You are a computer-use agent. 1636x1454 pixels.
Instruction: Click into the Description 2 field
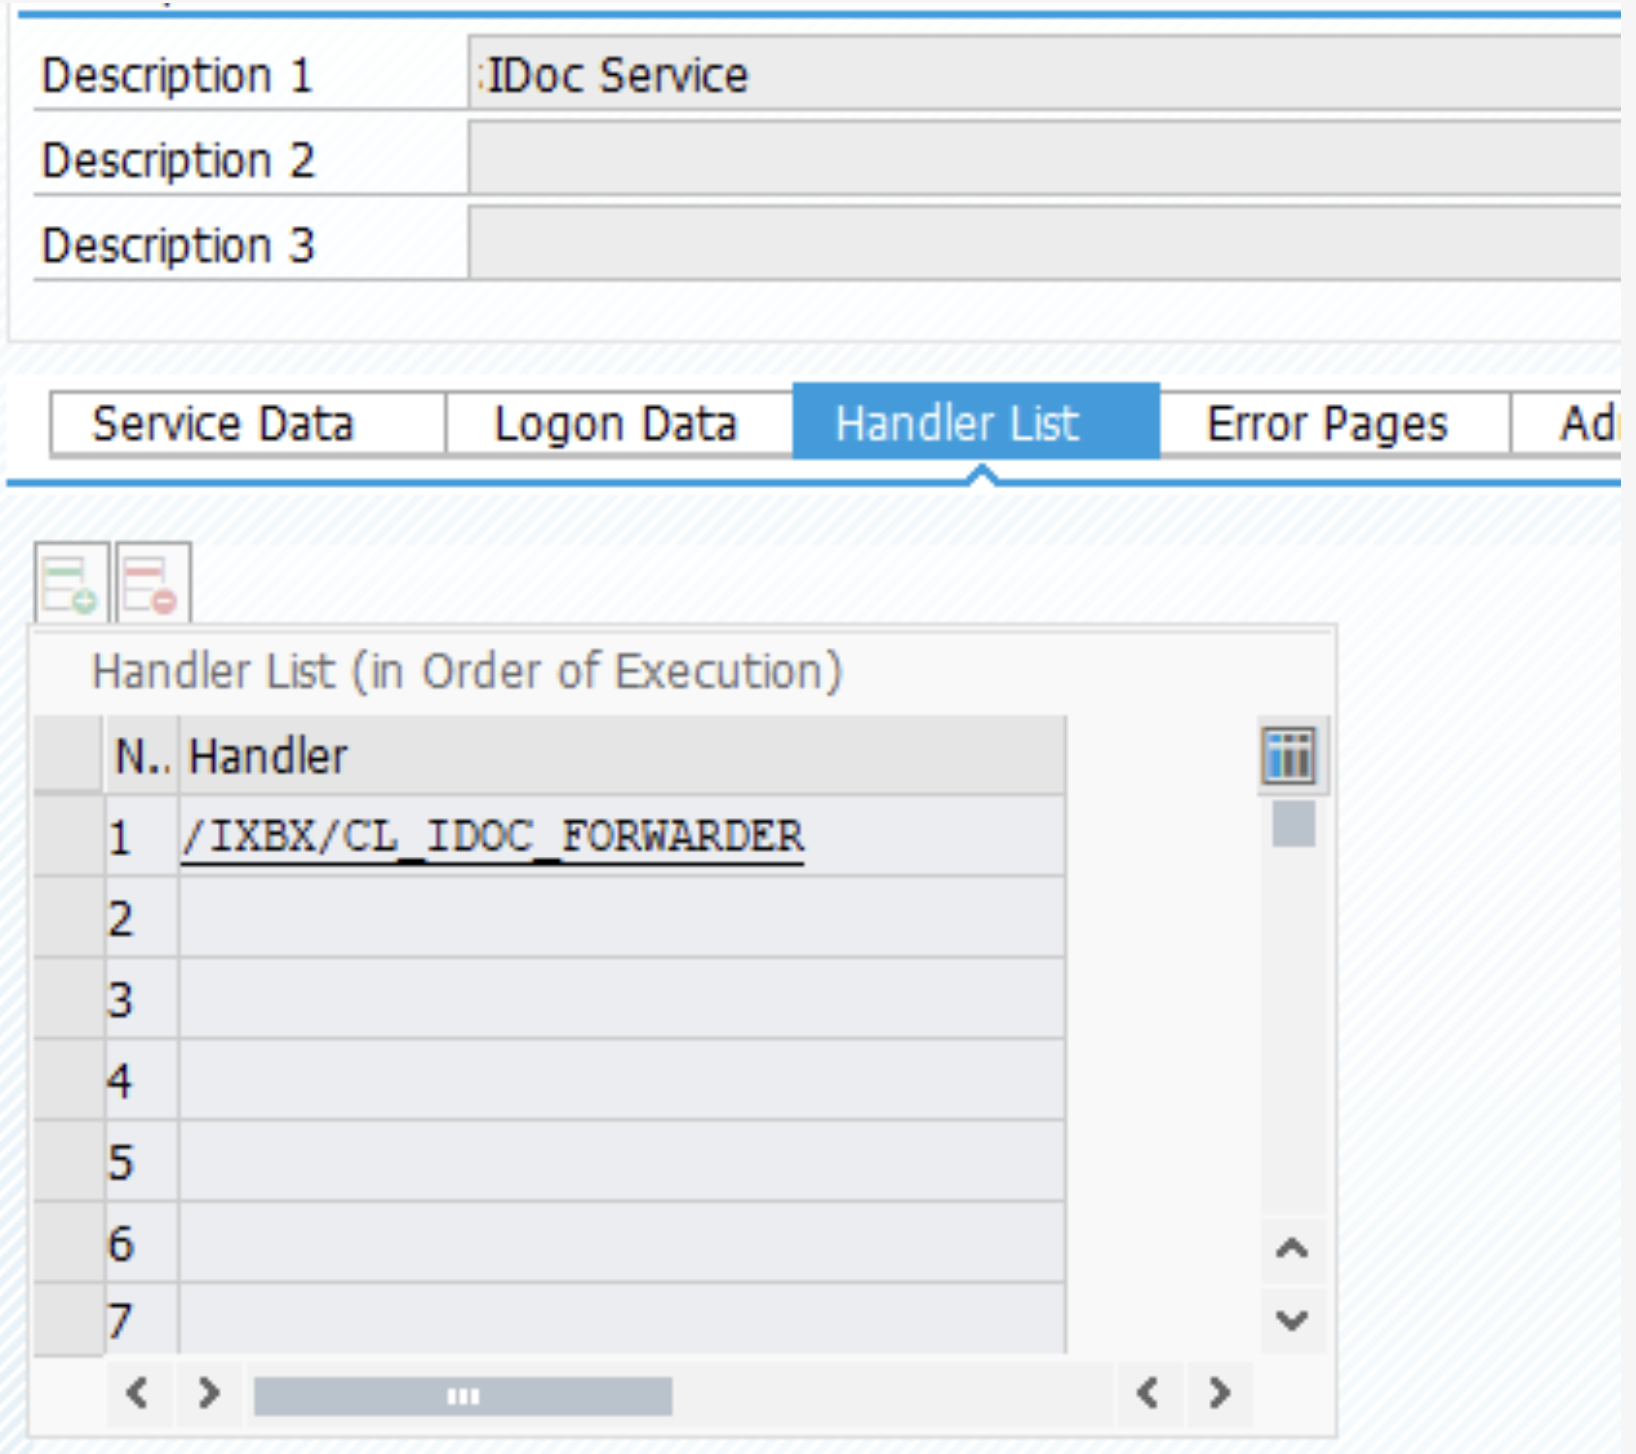(x=1040, y=160)
